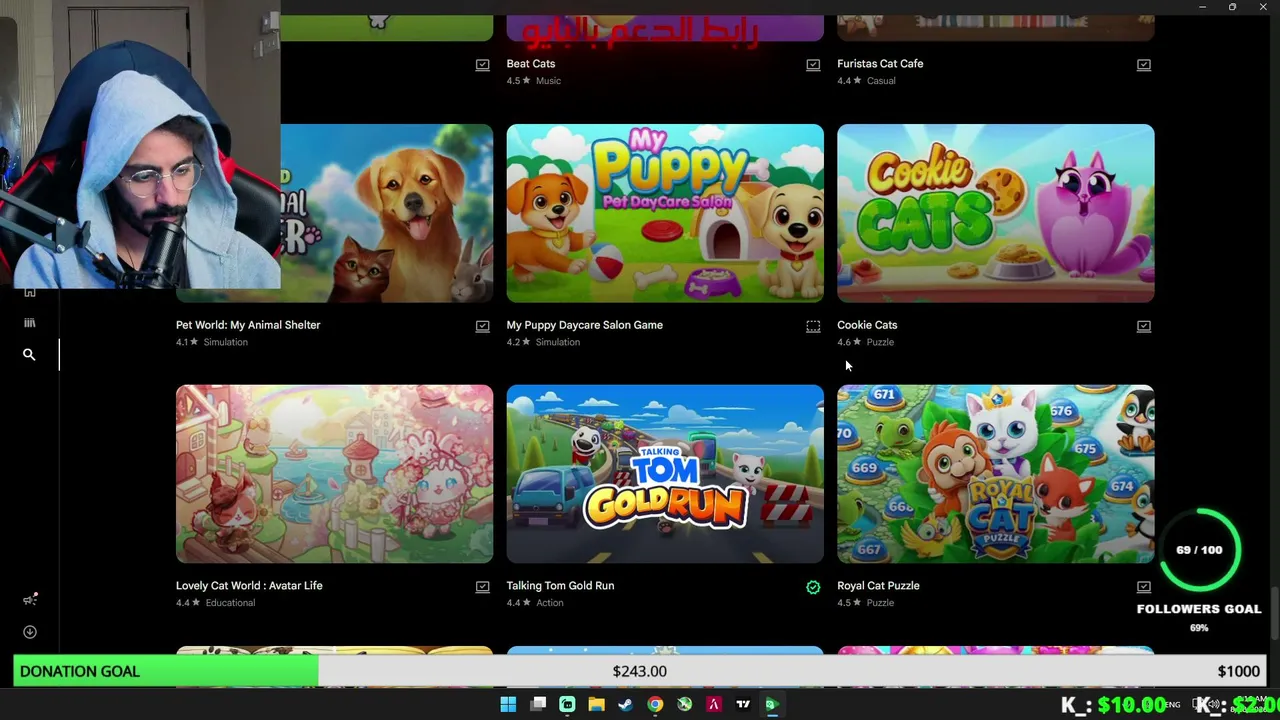This screenshot has width=1280, height=720.
Task: Click Simulation genre under Pet World
Action: click(x=226, y=342)
